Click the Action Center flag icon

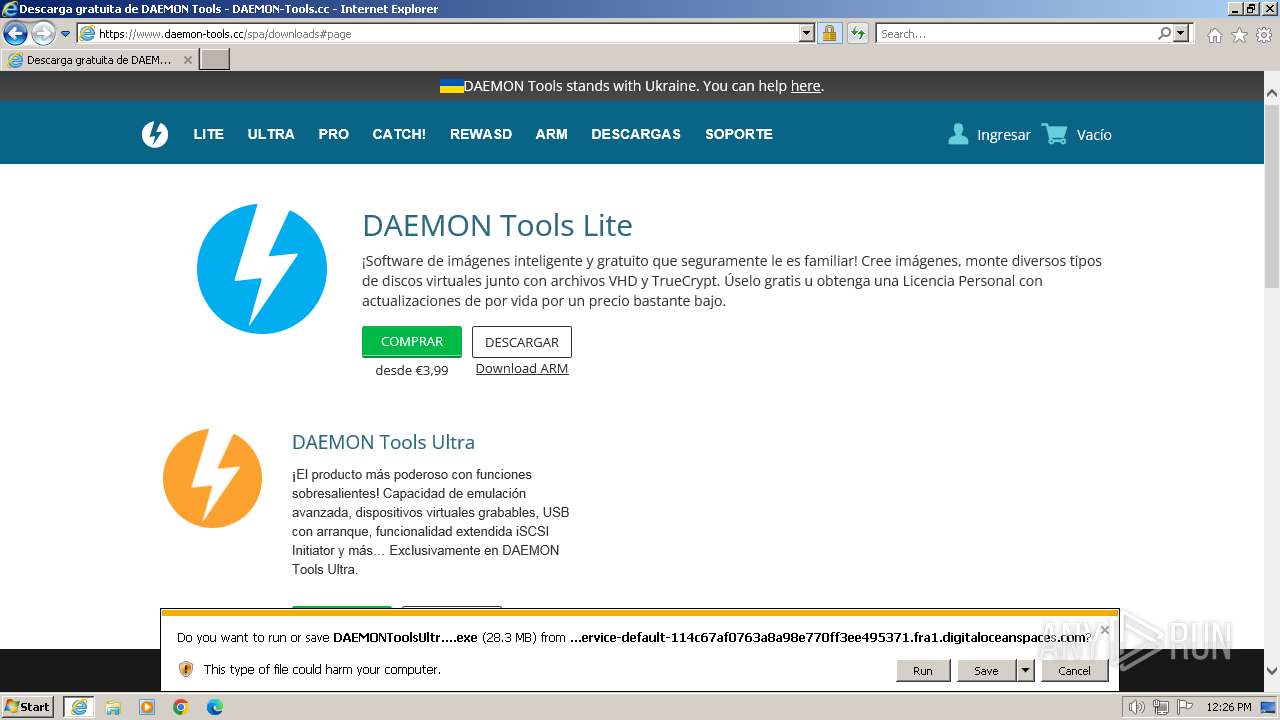pyautogui.click(x=1184, y=707)
